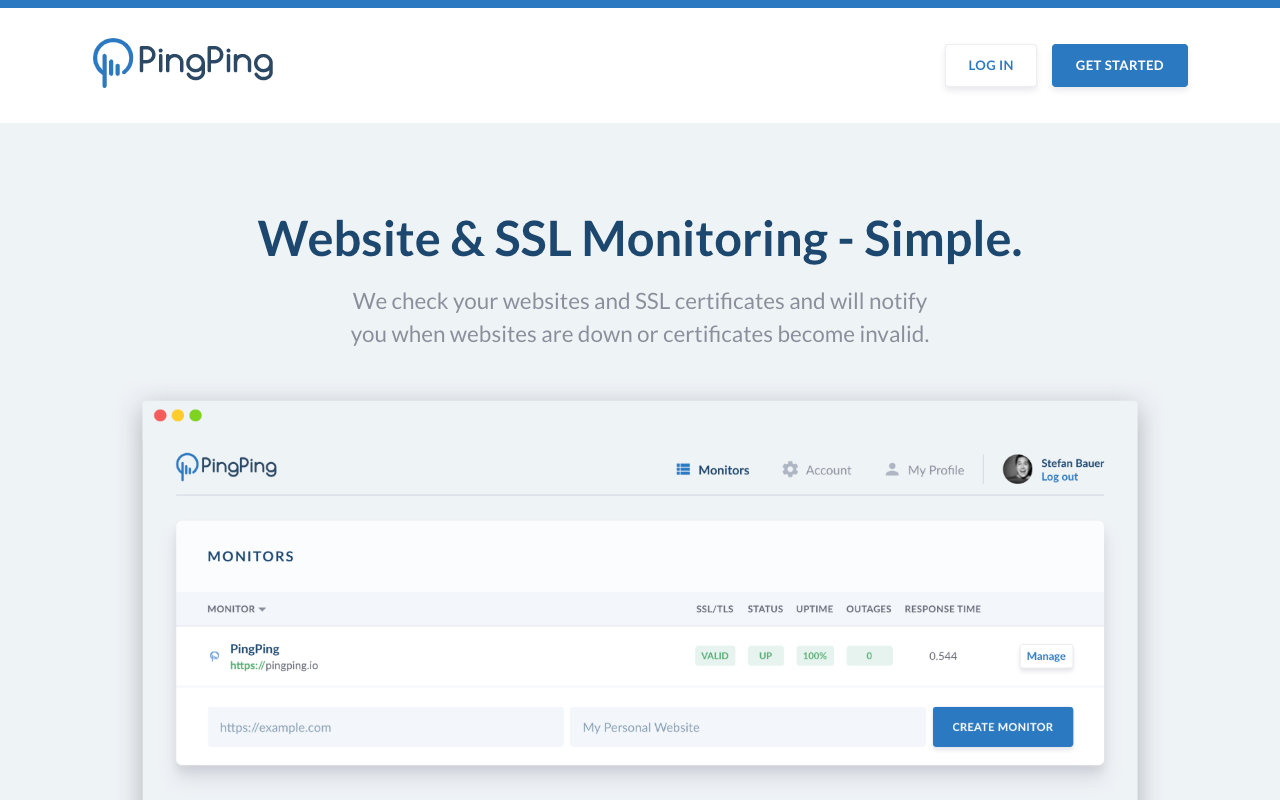Click the Account gear icon
This screenshot has width=1280, height=800.
click(790, 469)
